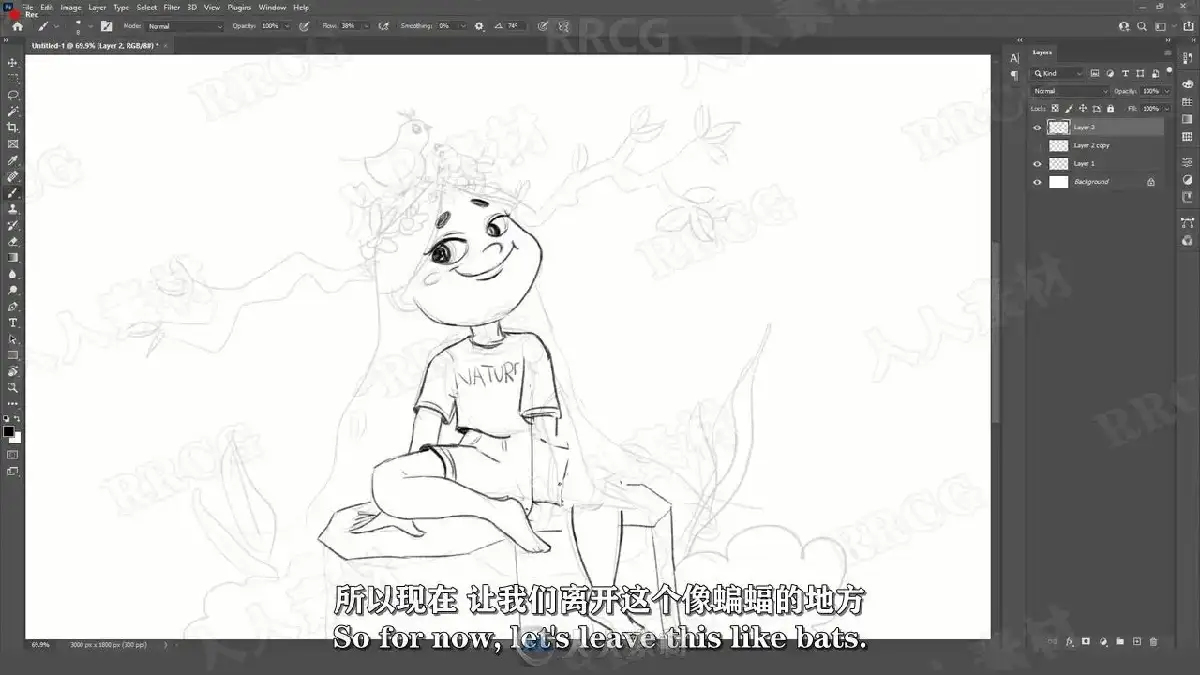The width and height of the screenshot is (1200, 675).
Task: Open the Edit menu
Action: click(x=46, y=7)
